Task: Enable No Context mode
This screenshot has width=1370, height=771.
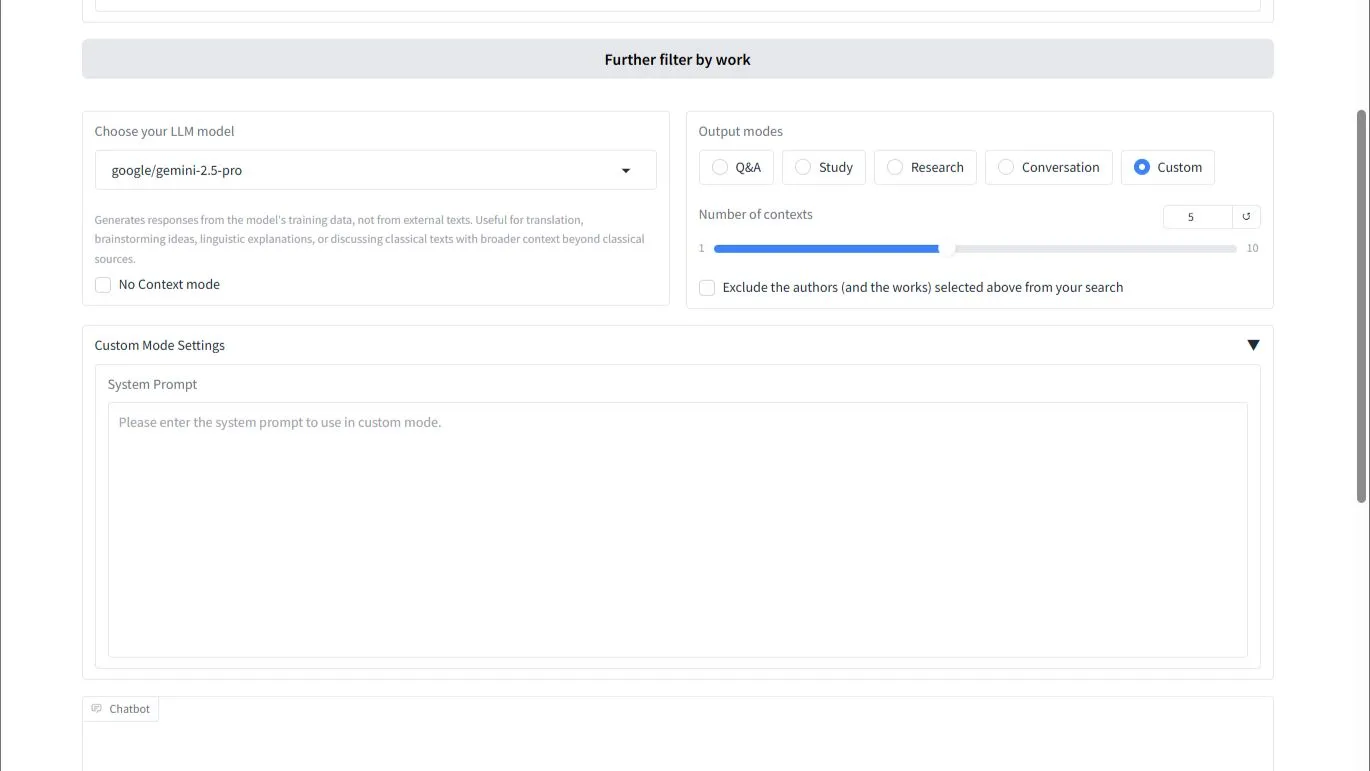Action: (x=103, y=285)
